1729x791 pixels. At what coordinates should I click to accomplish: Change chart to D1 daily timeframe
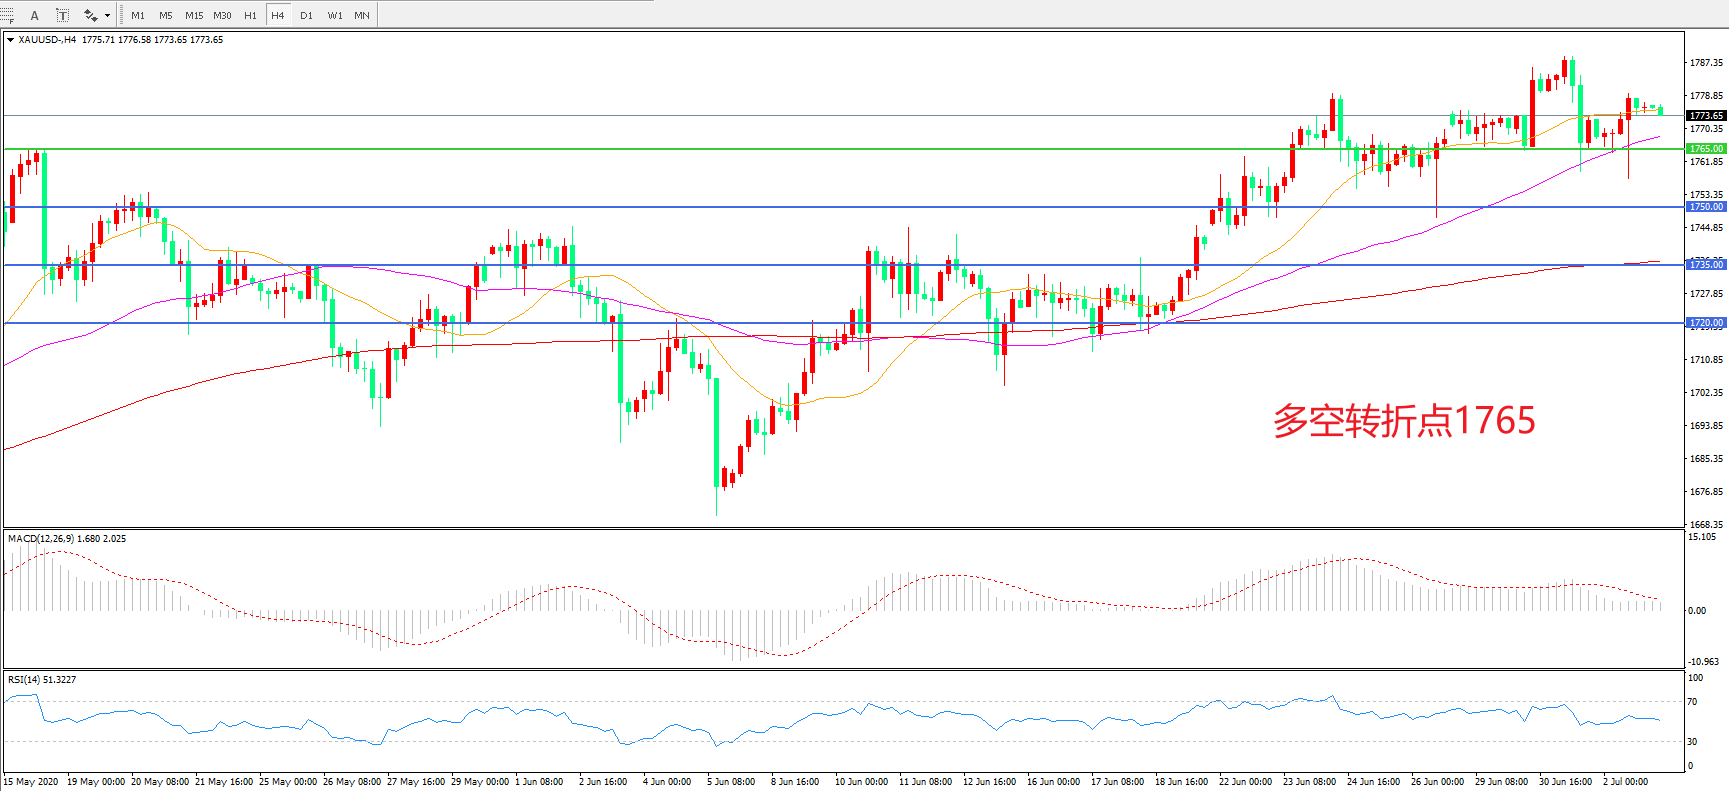(x=306, y=15)
